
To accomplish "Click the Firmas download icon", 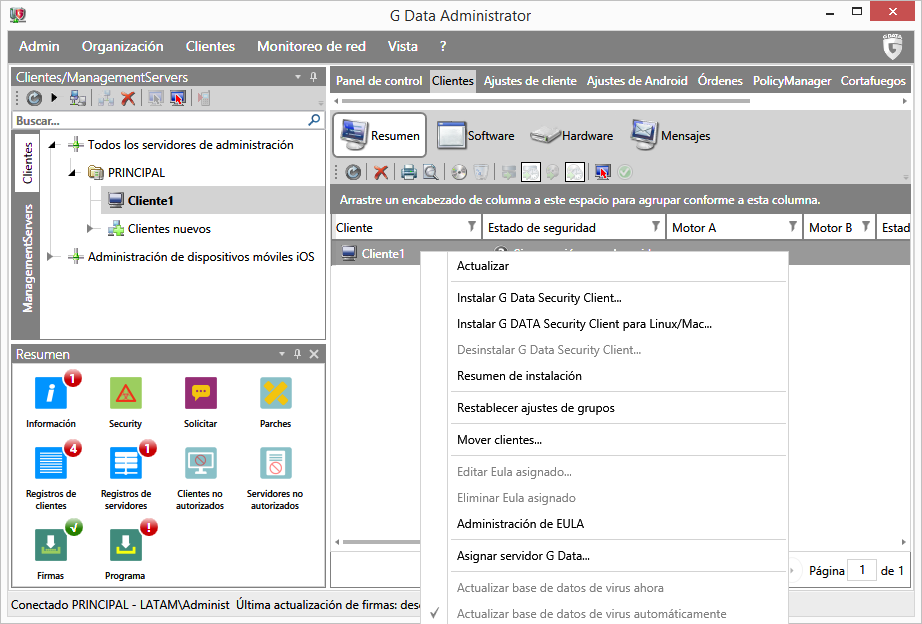I will pyautogui.click(x=50, y=546).
